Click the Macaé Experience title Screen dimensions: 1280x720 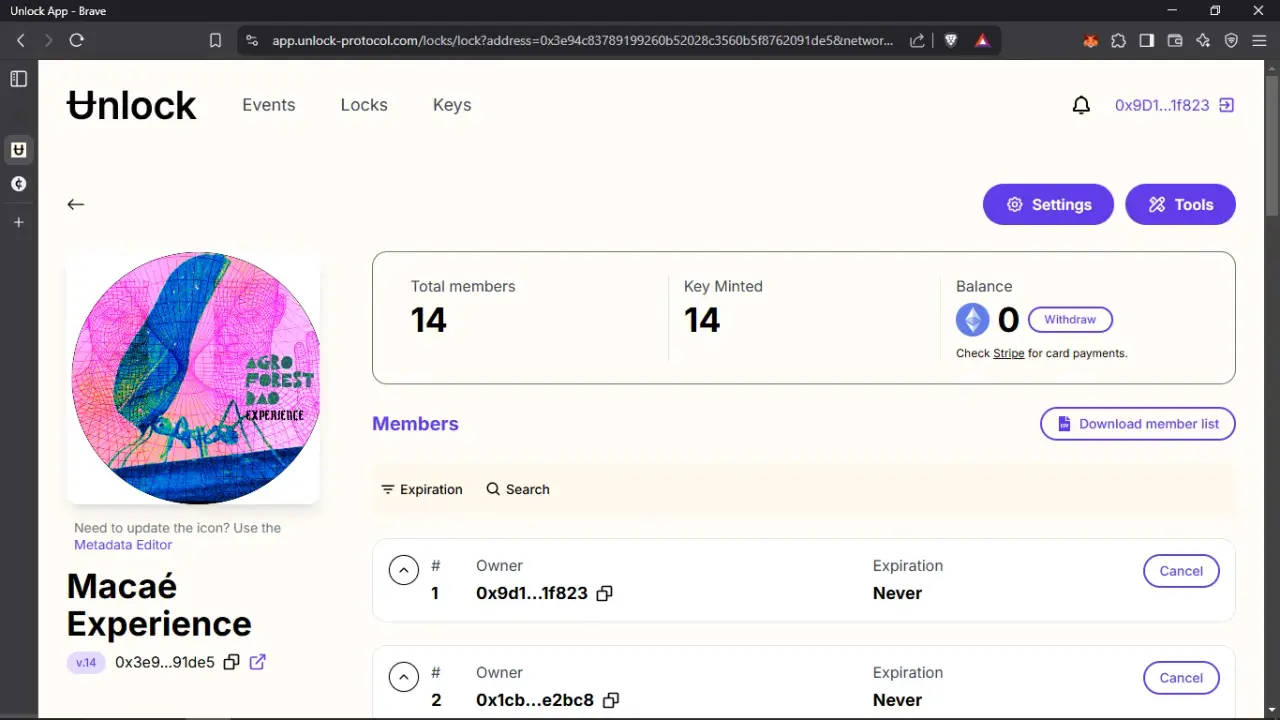pos(159,605)
